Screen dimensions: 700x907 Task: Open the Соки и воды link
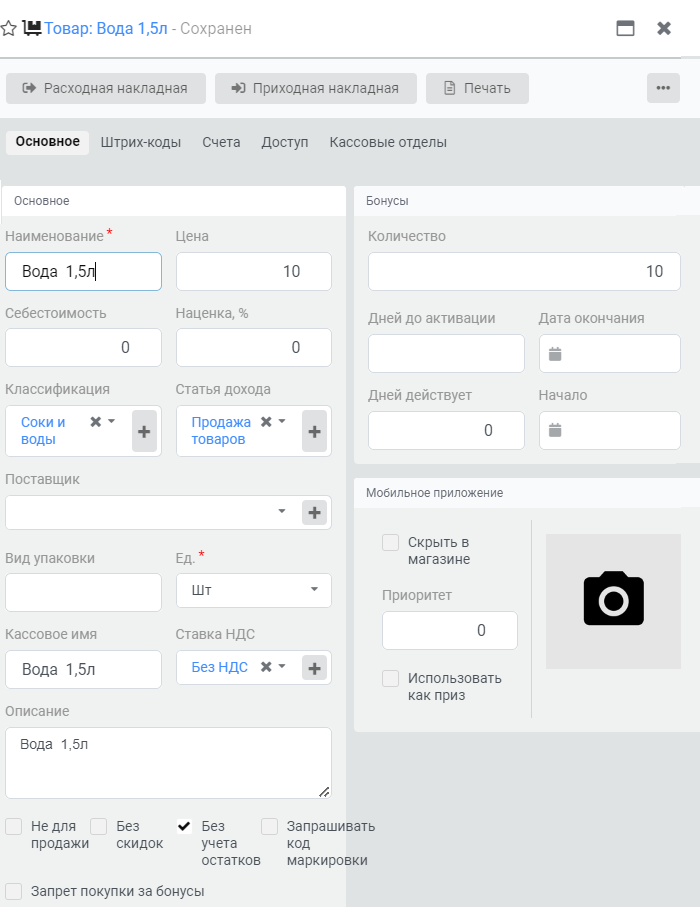pos(43,430)
